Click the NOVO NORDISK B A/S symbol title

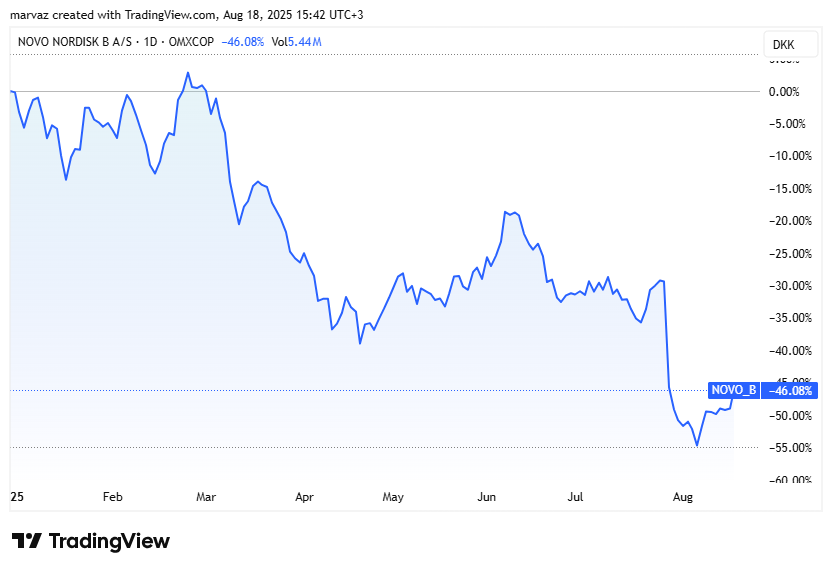74,42
